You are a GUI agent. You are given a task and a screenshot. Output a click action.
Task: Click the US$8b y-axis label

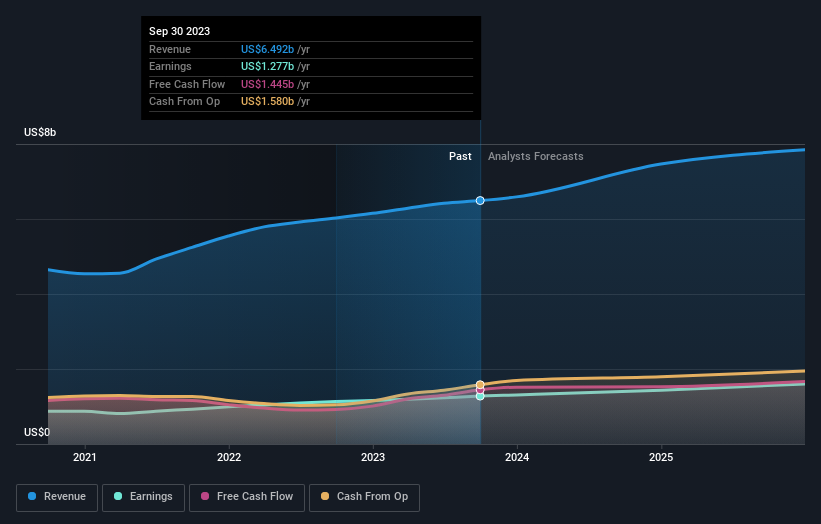point(40,132)
